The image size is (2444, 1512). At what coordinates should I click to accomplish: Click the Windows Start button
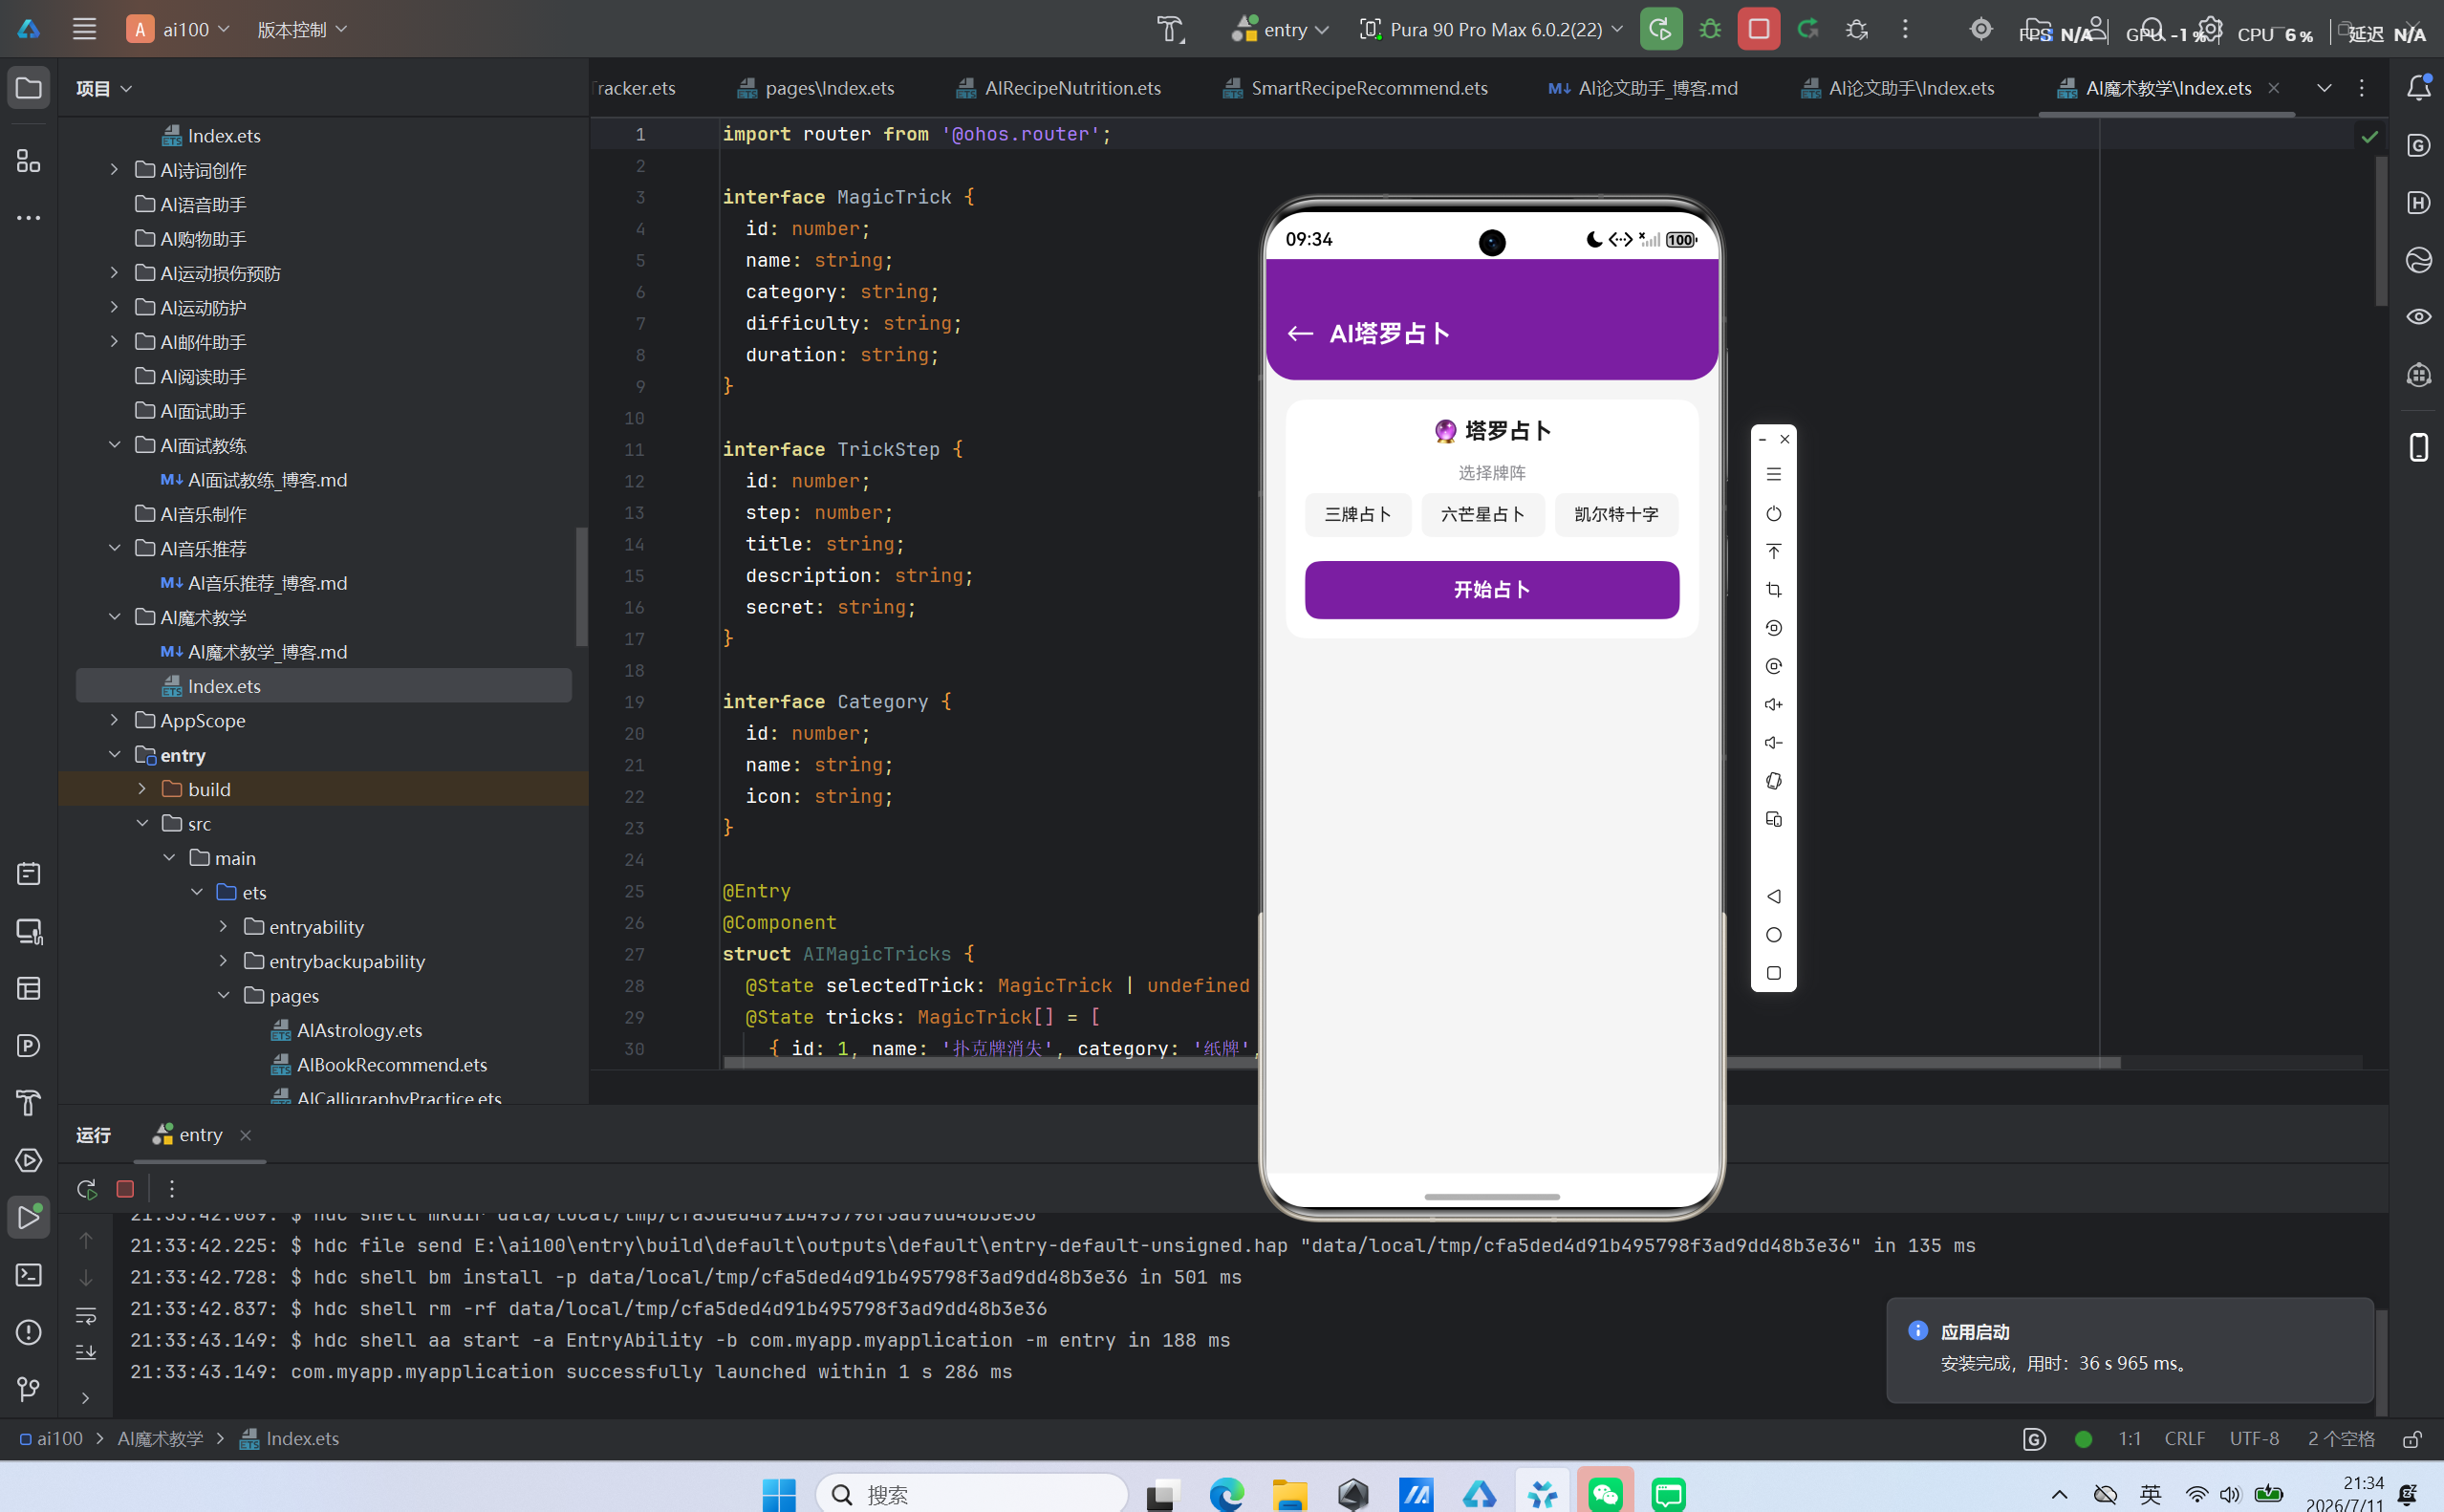[x=779, y=1494]
